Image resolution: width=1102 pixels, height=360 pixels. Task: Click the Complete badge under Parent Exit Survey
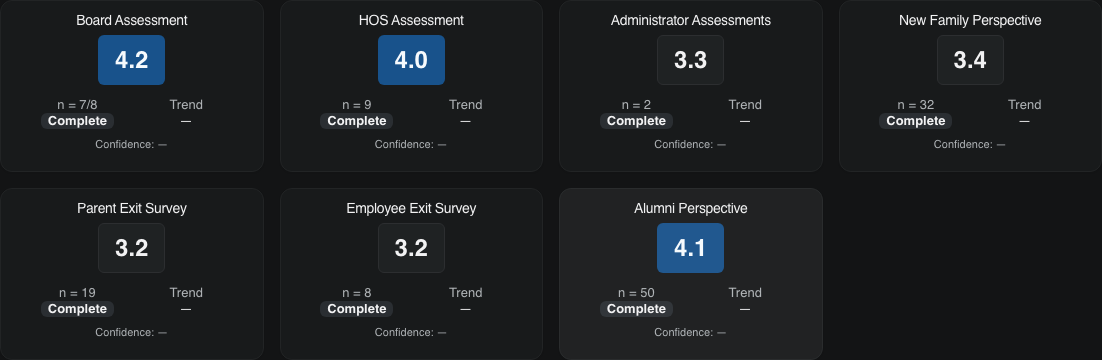click(x=77, y=309)
